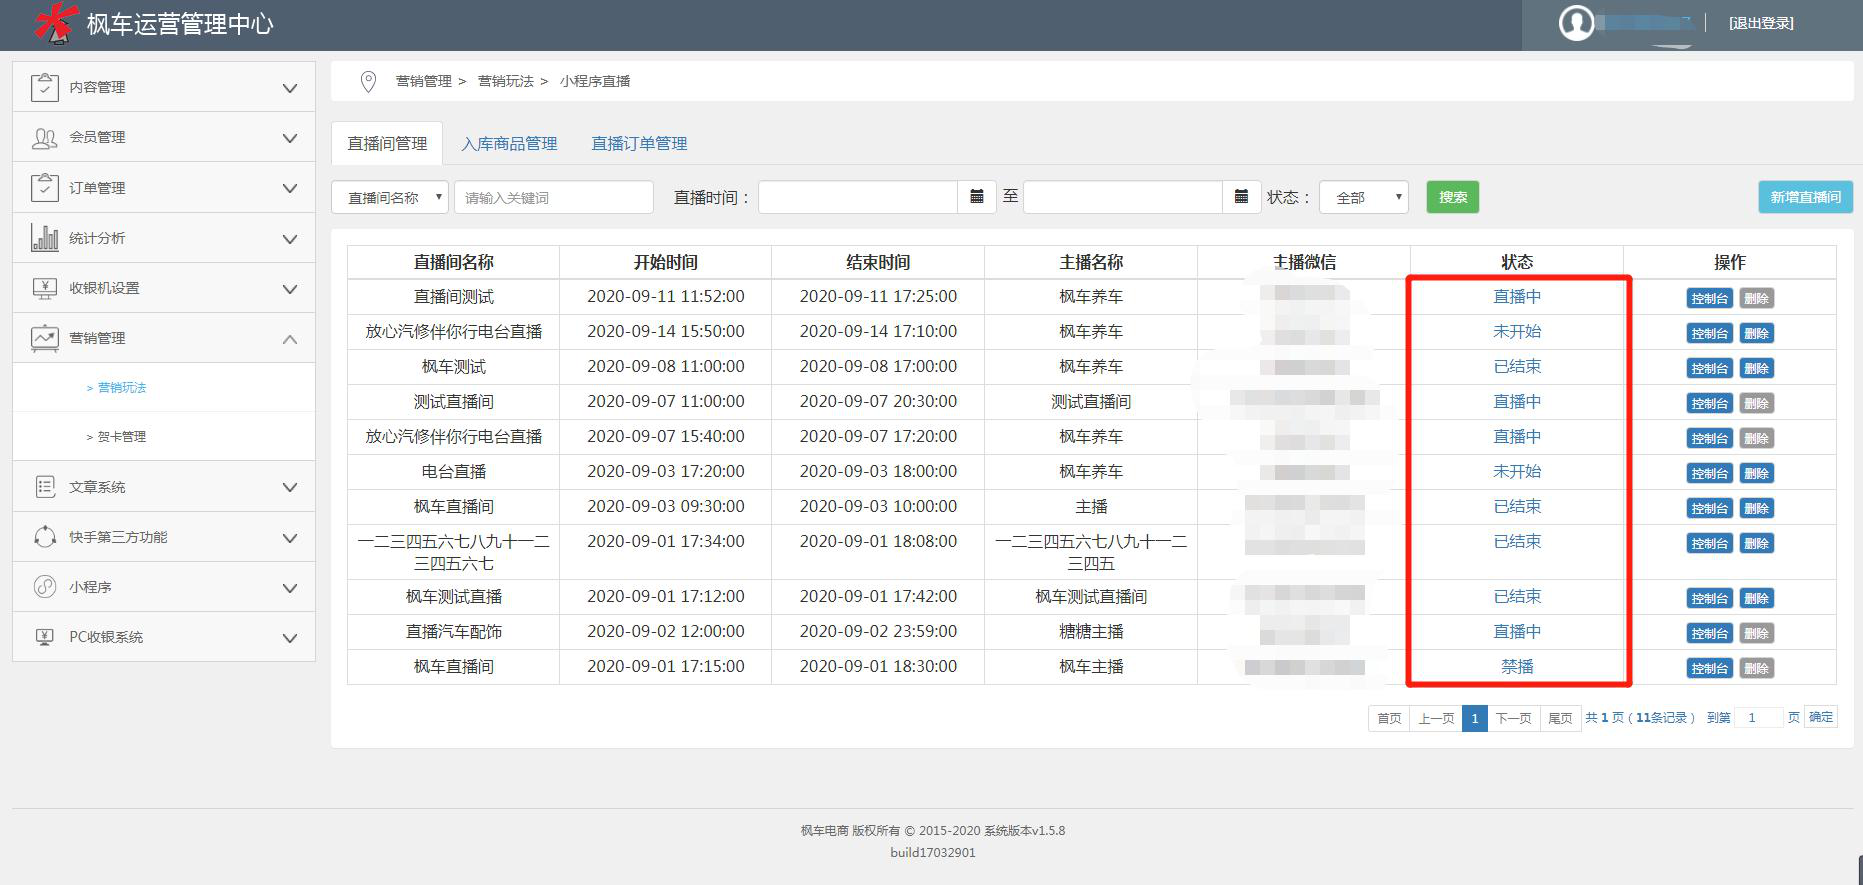Click the 下一页 pagination button

tap(1513, 718)
